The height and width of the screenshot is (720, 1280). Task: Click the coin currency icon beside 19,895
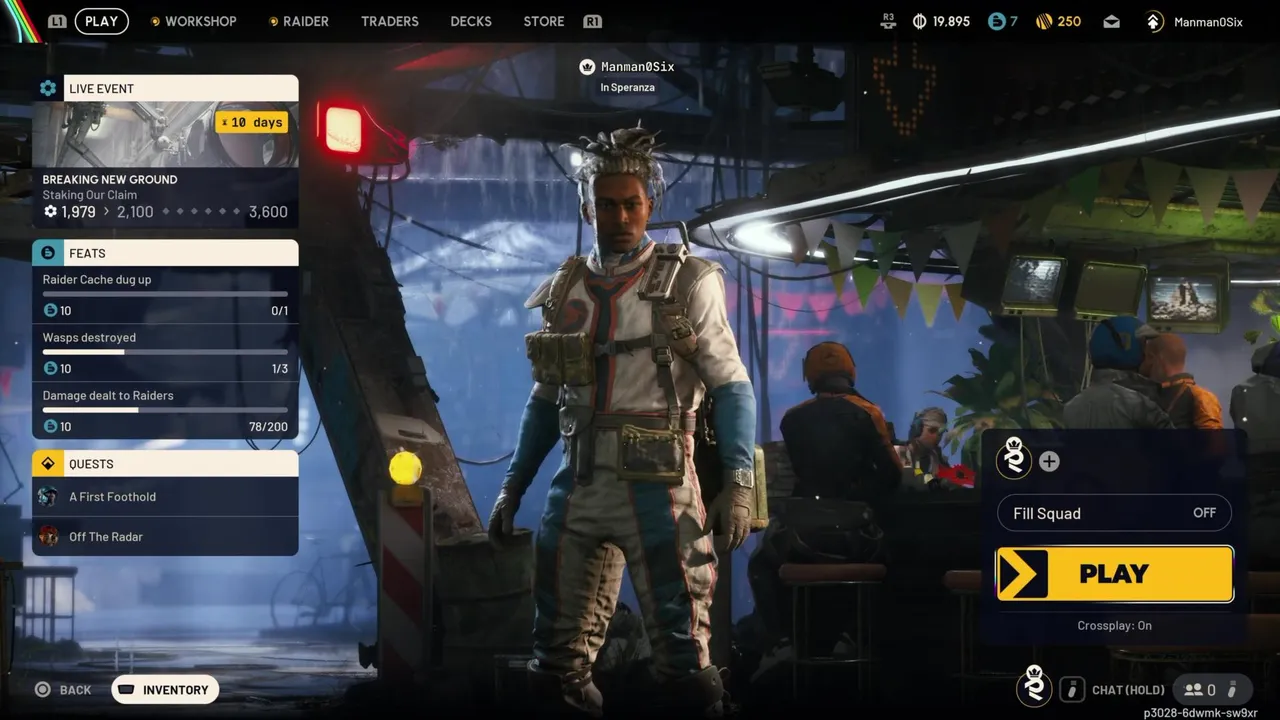tap(919, 21)
